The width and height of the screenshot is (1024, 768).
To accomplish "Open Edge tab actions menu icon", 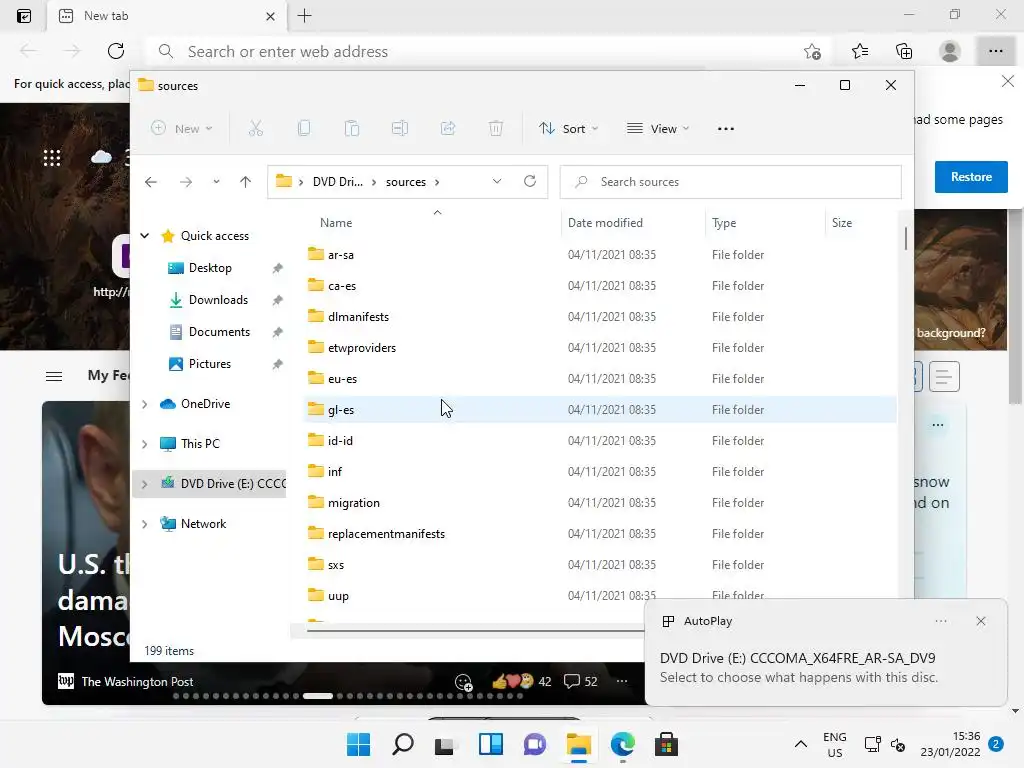I will pos(24,16).
